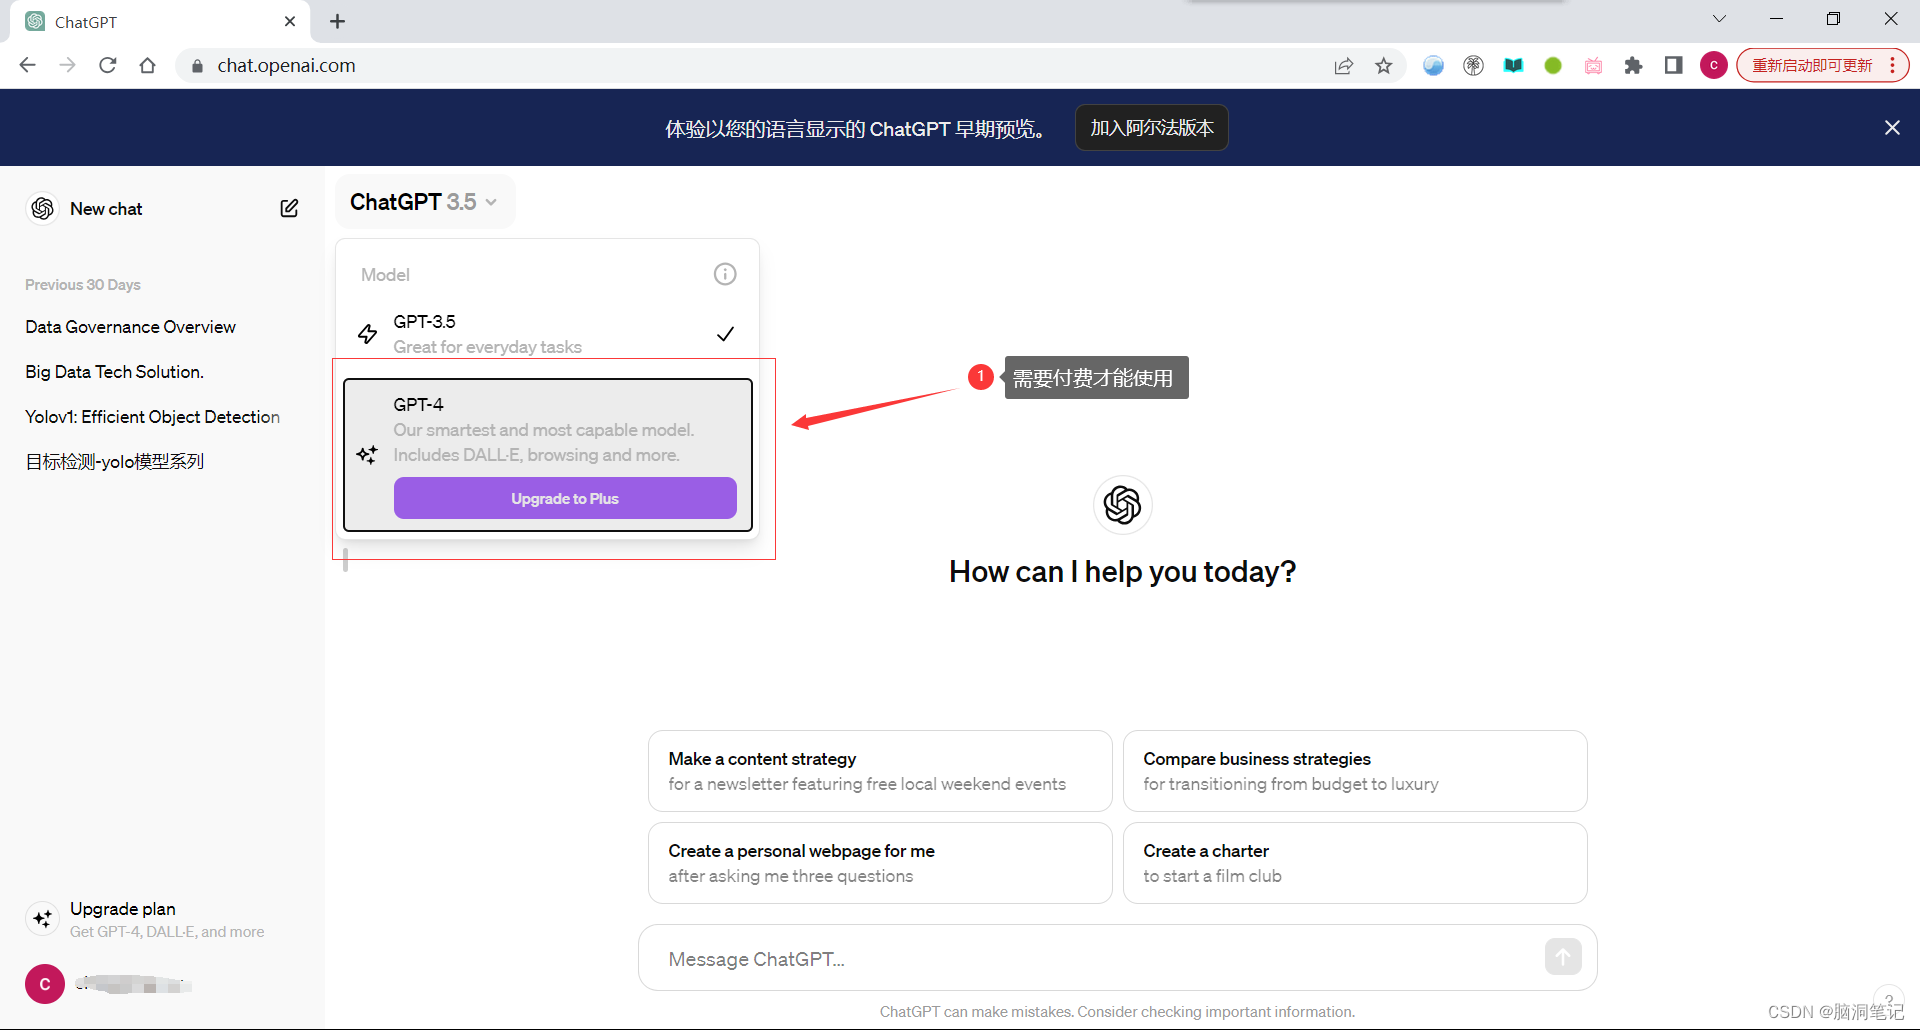Click the Upgrade plan sparkle icon
1920x1030 pixels.
point(43,918)
